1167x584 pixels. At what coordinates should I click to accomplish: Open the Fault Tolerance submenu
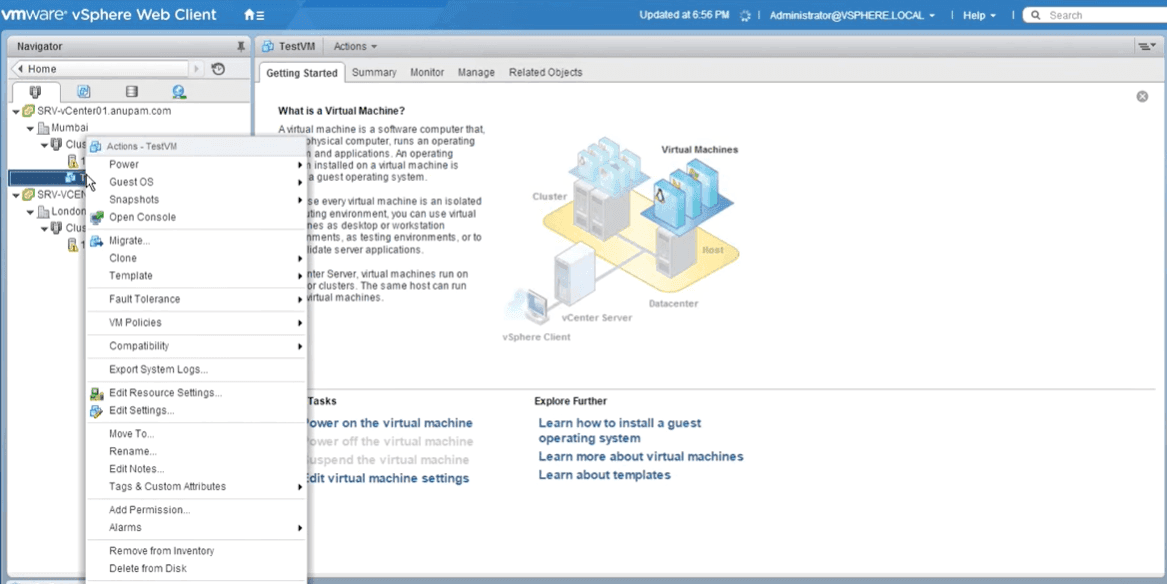pos(196,299)
